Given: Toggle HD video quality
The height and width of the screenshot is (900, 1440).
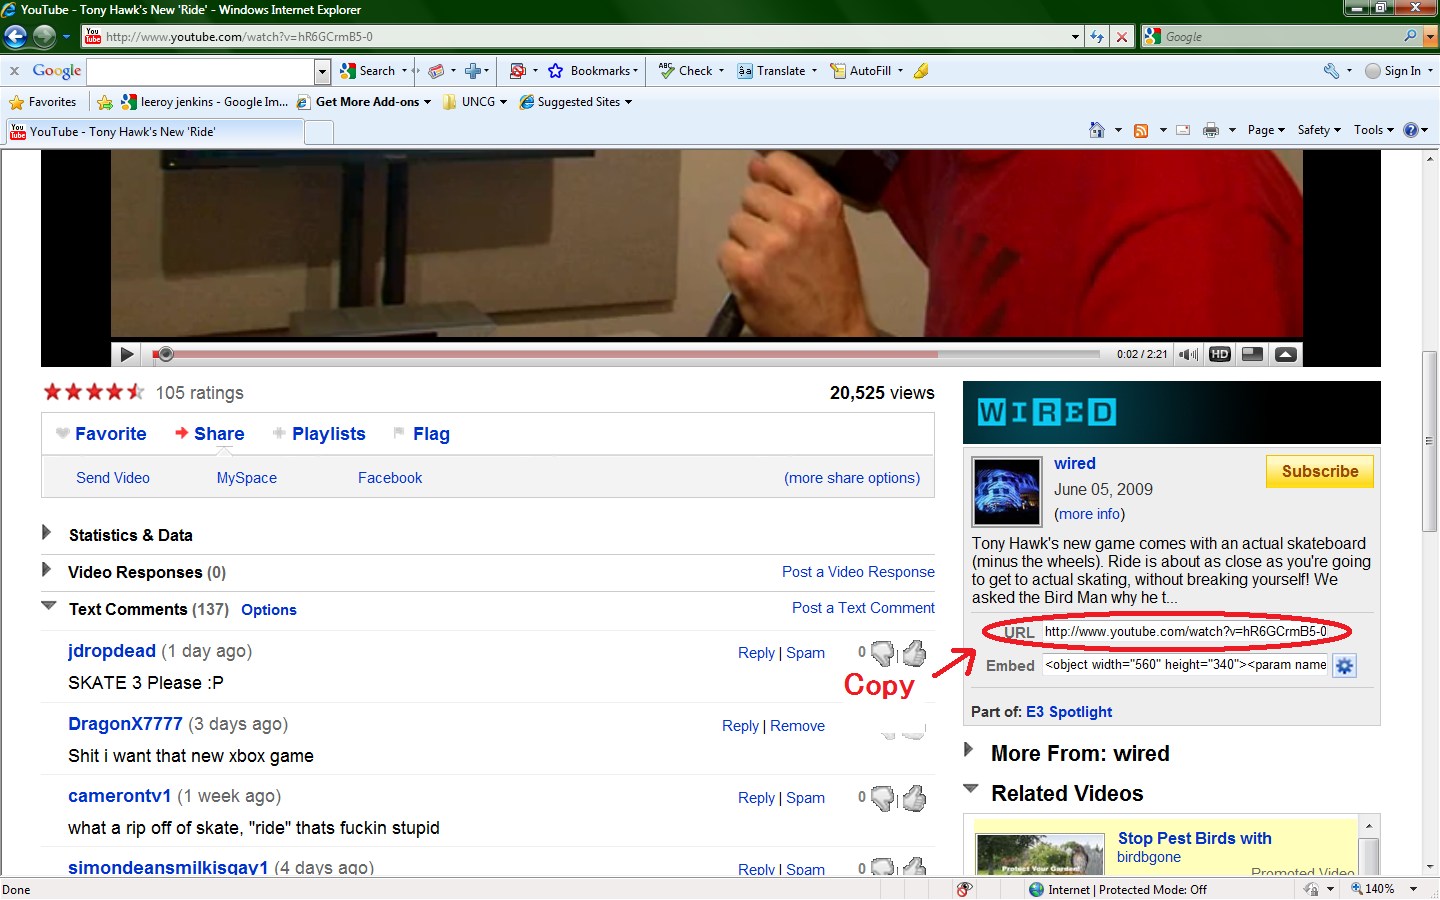Looking at the screenshot, I should [1219, 354].
